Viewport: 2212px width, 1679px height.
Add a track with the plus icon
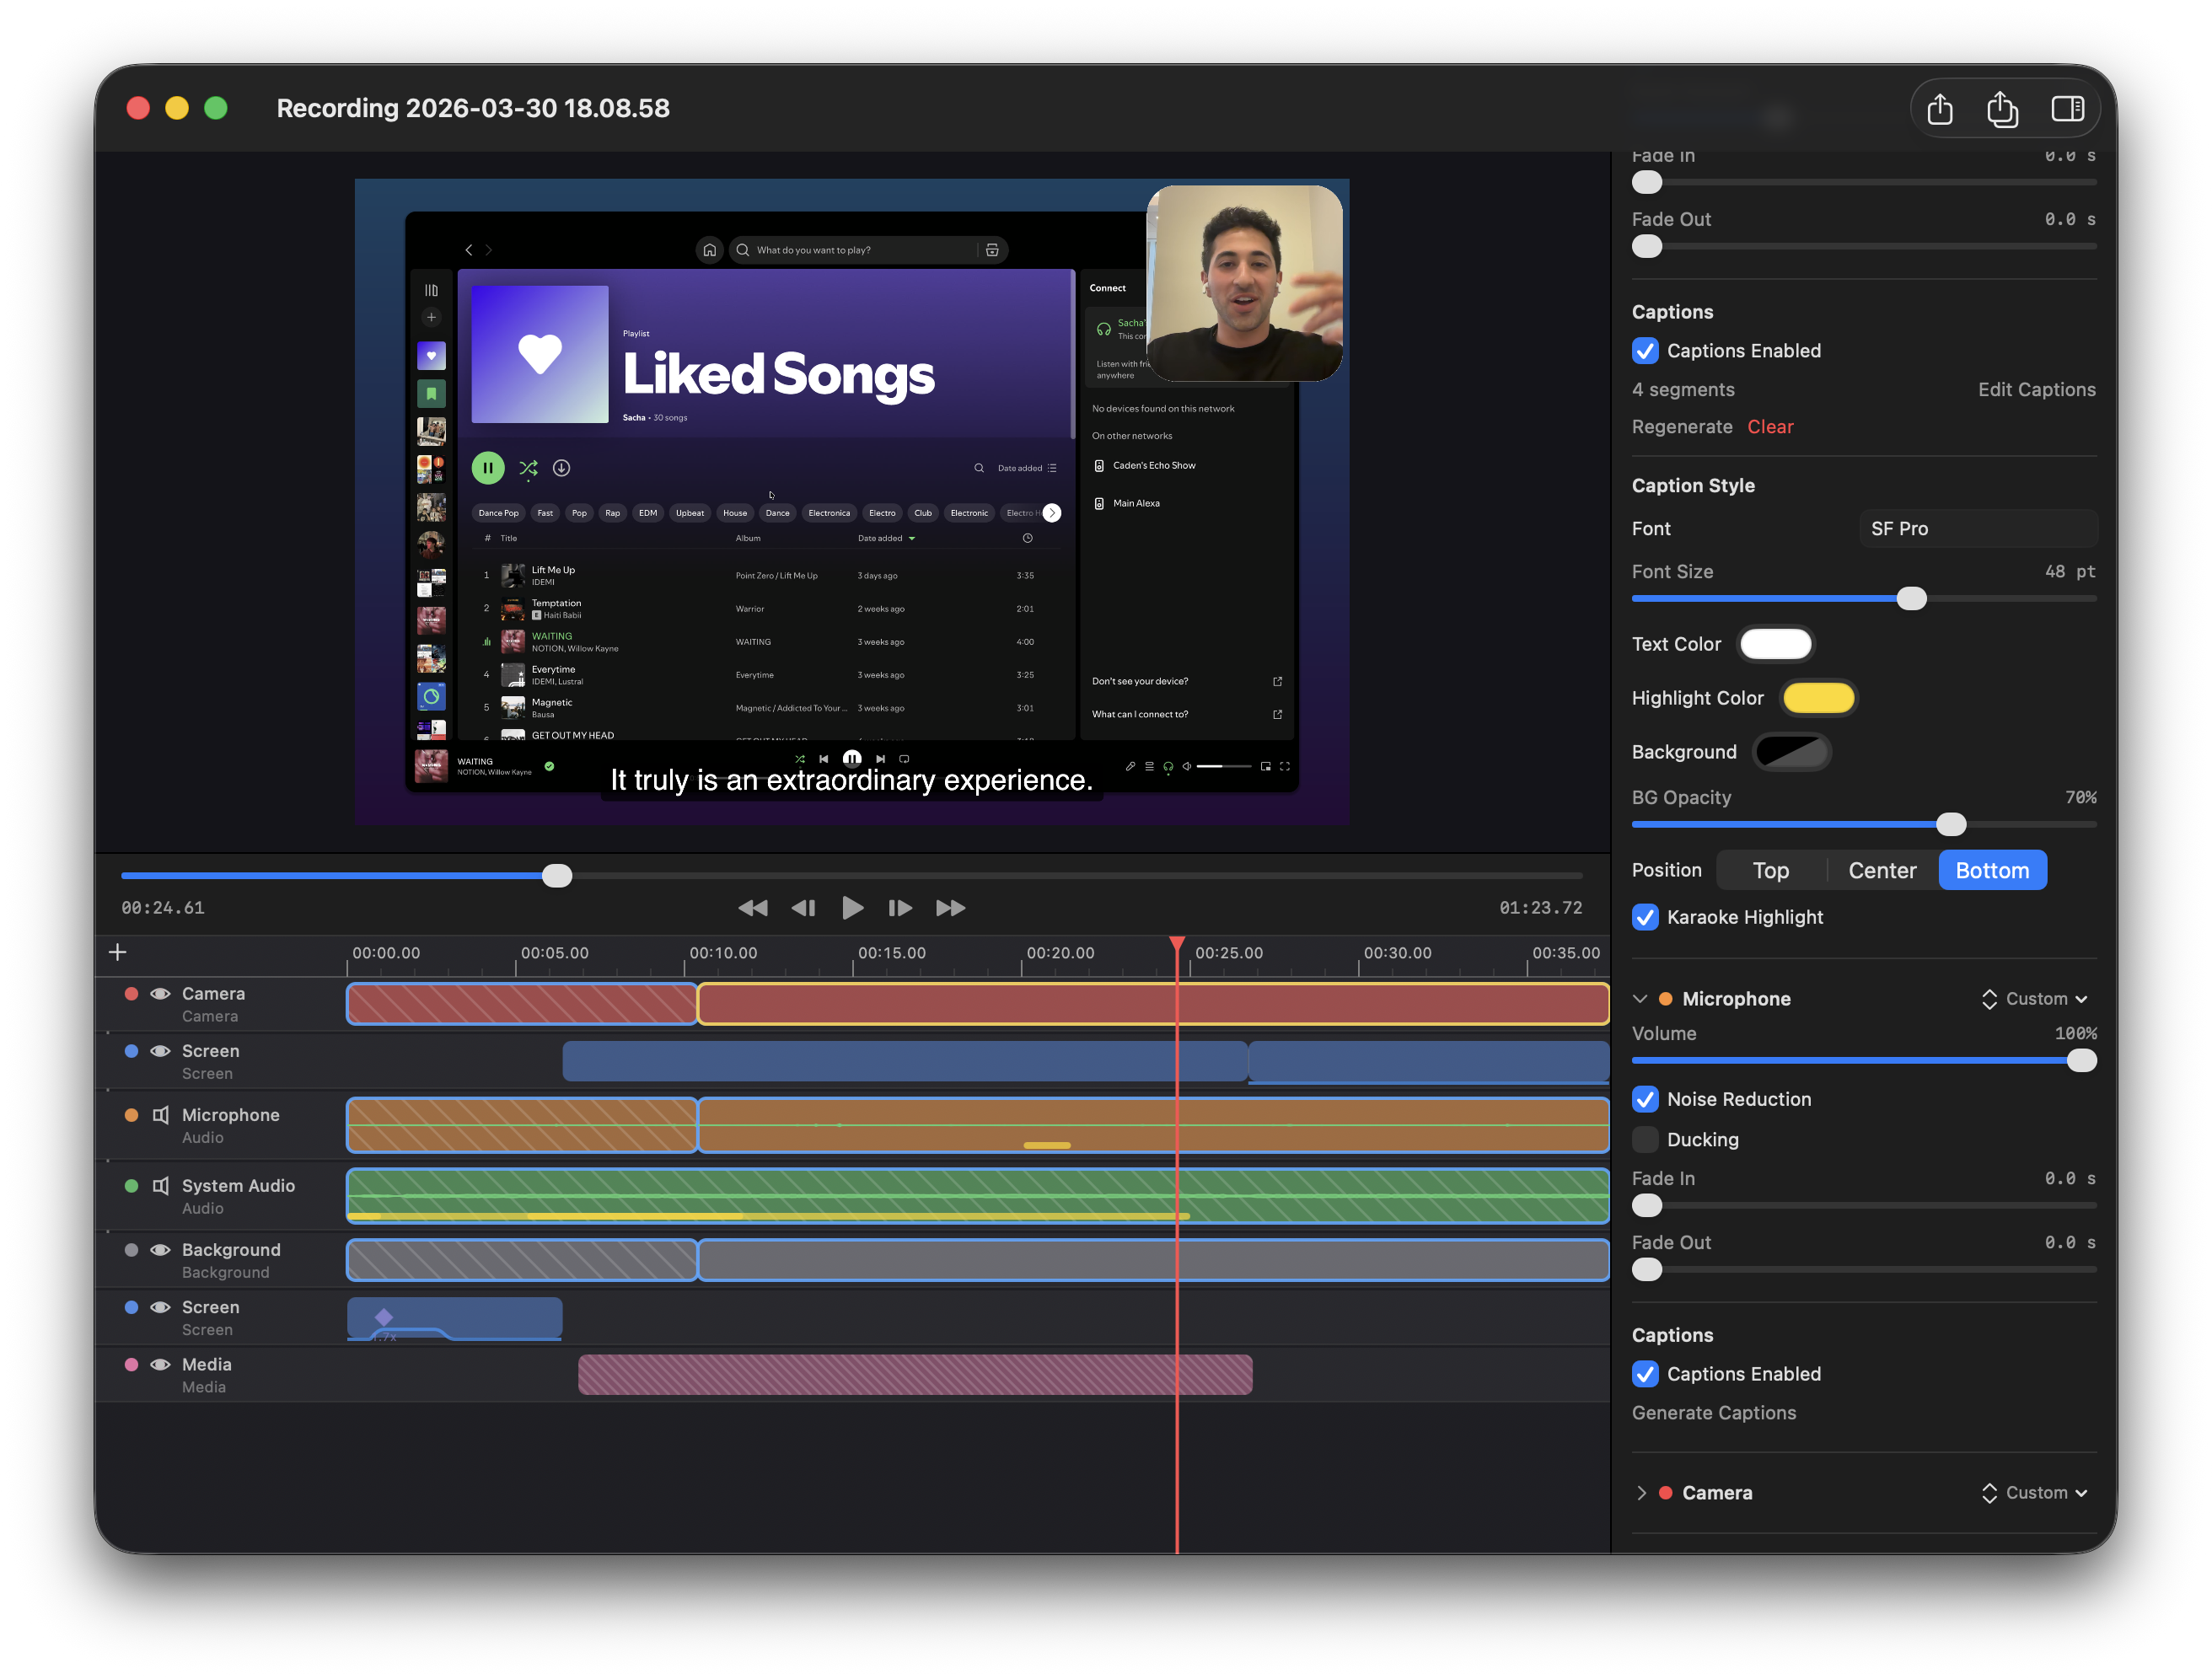(x=117, y=952)
